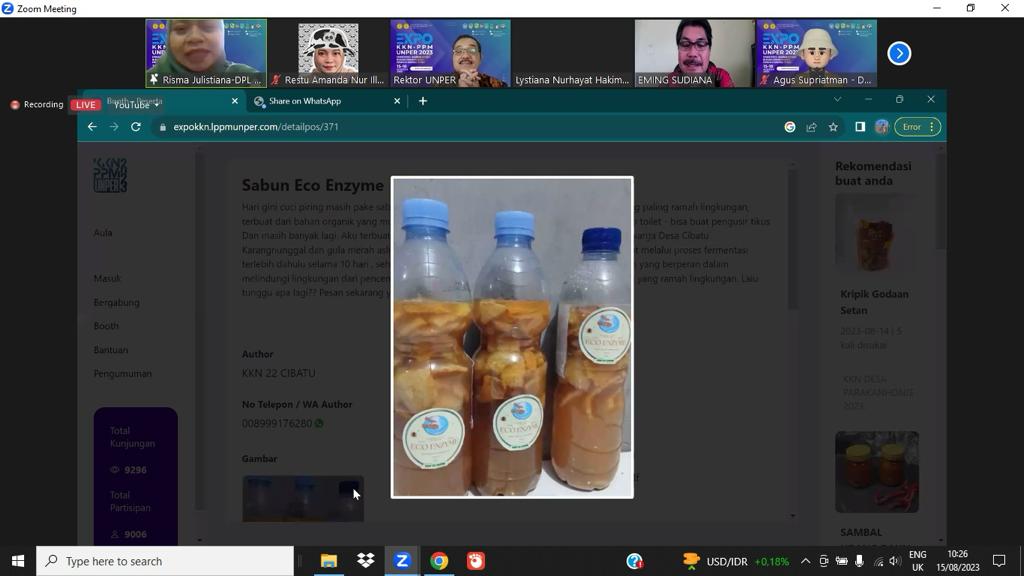The image size is (1024, 576).
Task: Expand the YouTube live dropdown
Action: [157, 105]
